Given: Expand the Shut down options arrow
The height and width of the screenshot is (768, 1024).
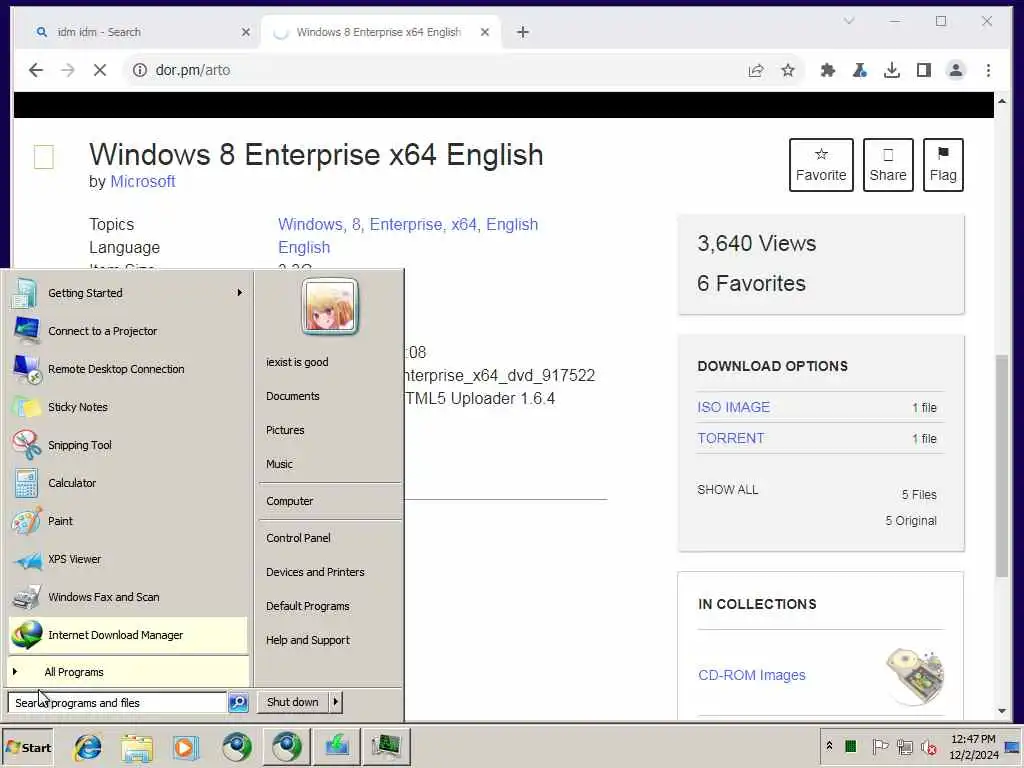Looking at the screenshot, I should click(x=336, y=702).
